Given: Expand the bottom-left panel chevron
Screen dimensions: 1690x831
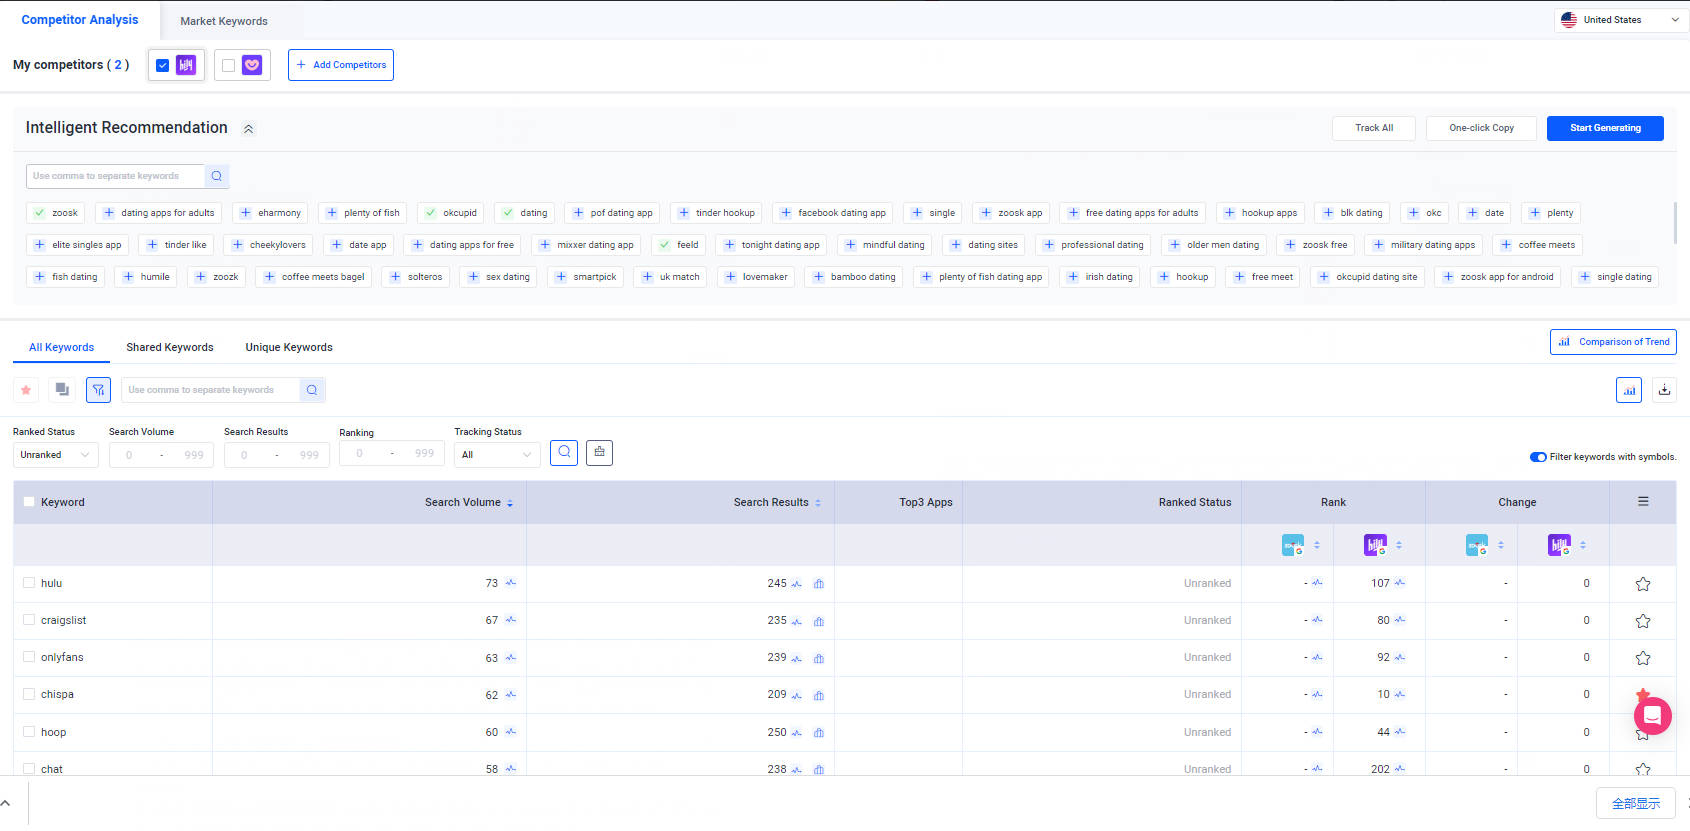Looking at the screenshot, I should [x=6, y=803].
